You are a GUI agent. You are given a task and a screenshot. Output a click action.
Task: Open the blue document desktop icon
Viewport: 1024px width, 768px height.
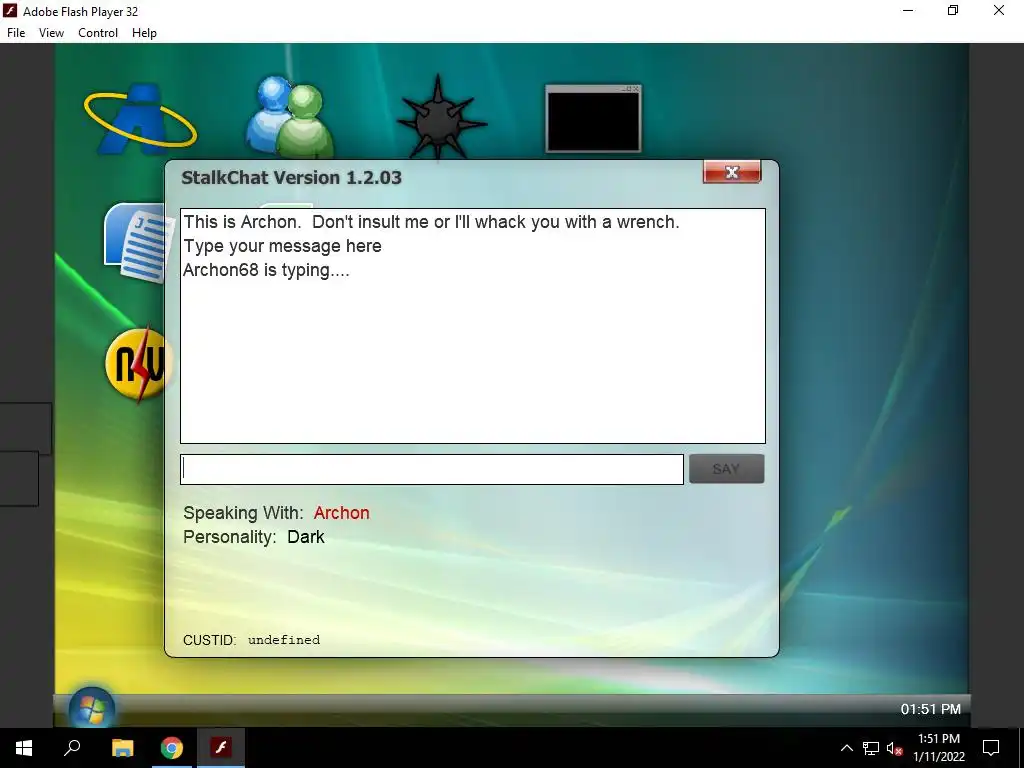[x=136, y=242]
